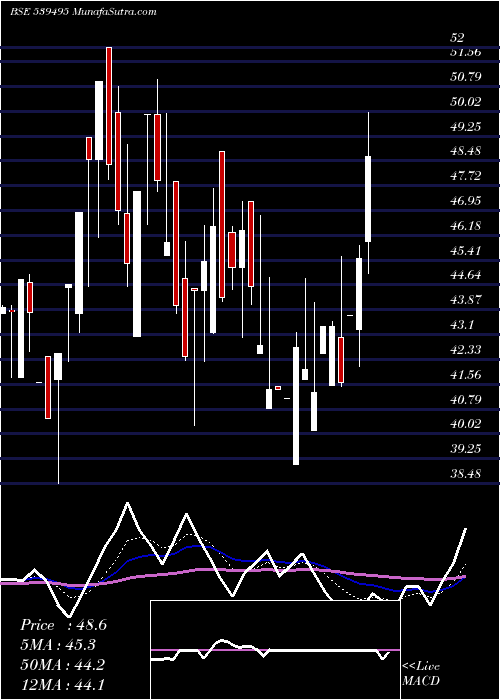
Task: Select the 49.25 price axis label
Action: tap(466, 127)
